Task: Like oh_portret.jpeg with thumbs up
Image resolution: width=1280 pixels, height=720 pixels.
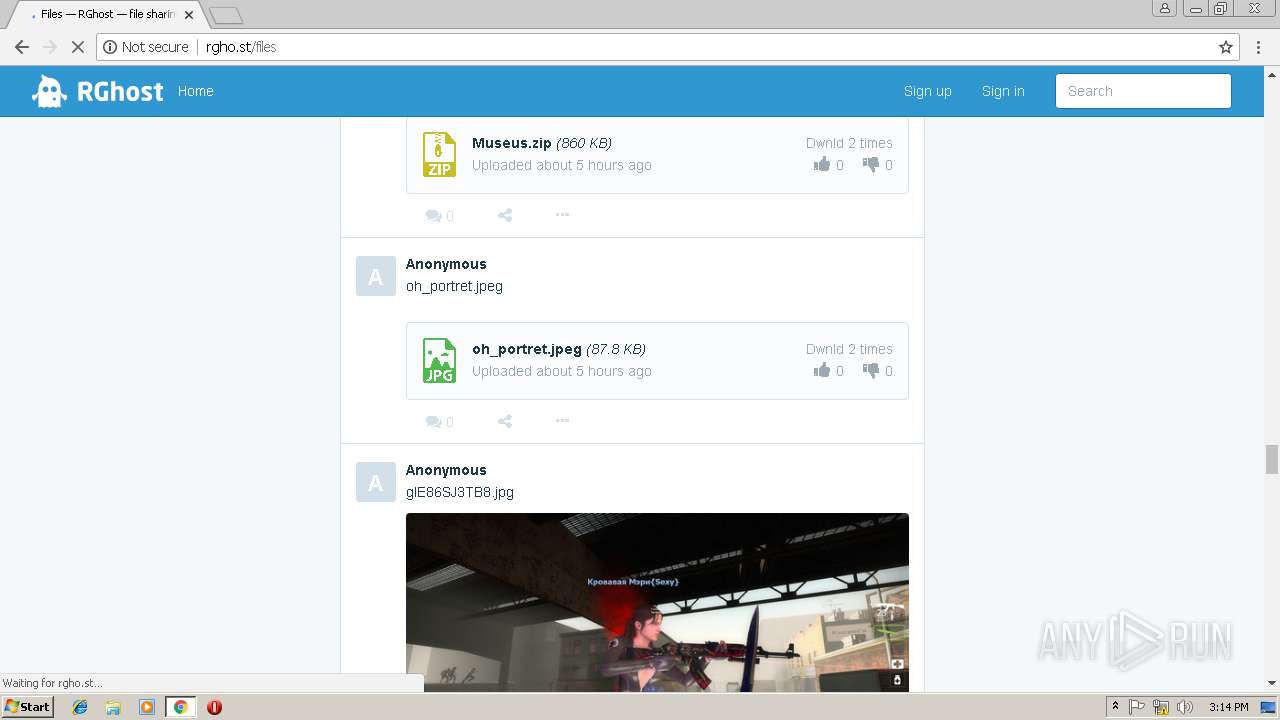Action: [x=822, y=371]
